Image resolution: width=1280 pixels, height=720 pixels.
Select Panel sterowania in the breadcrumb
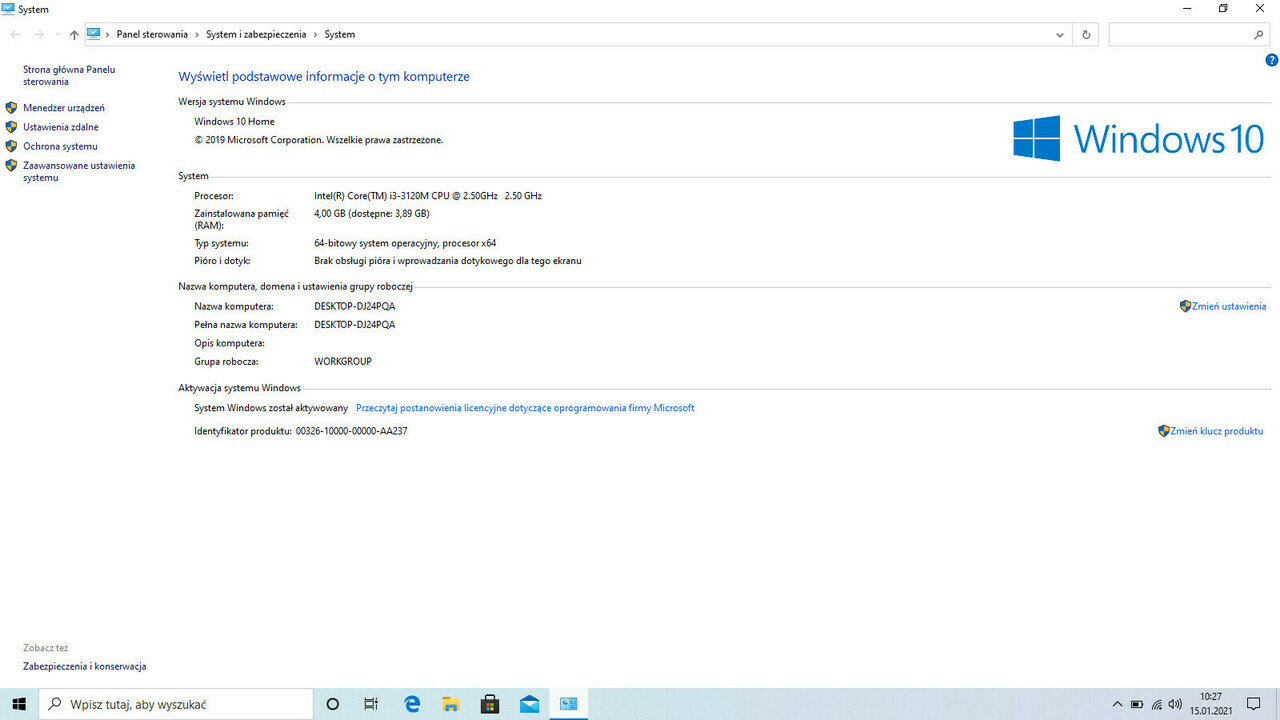(152, 34)
